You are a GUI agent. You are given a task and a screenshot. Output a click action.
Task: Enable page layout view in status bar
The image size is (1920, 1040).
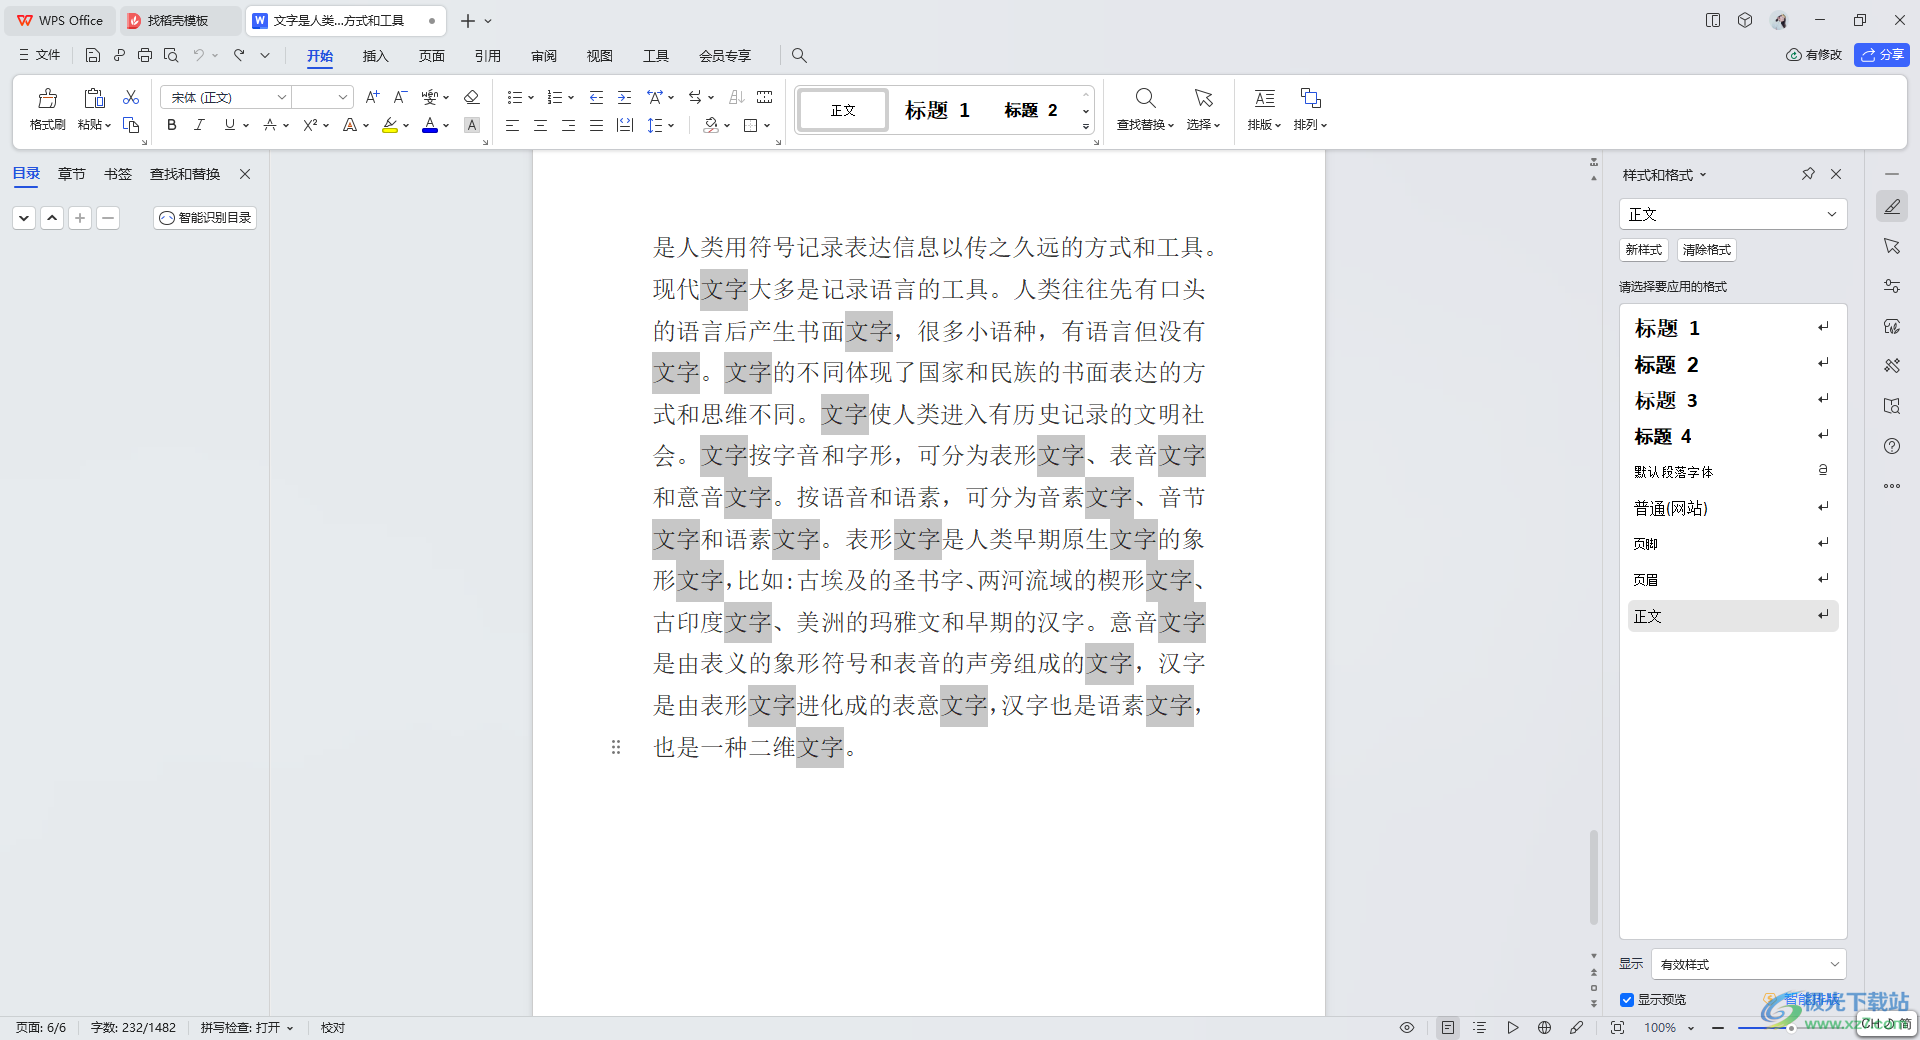(1447, 1027)
